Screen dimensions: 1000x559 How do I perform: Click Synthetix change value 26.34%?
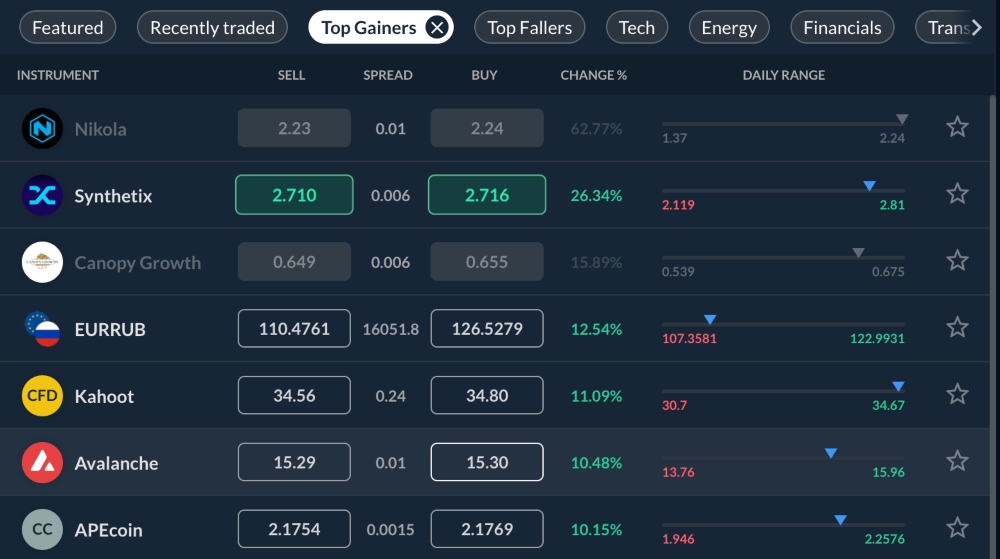pos(596,196)
